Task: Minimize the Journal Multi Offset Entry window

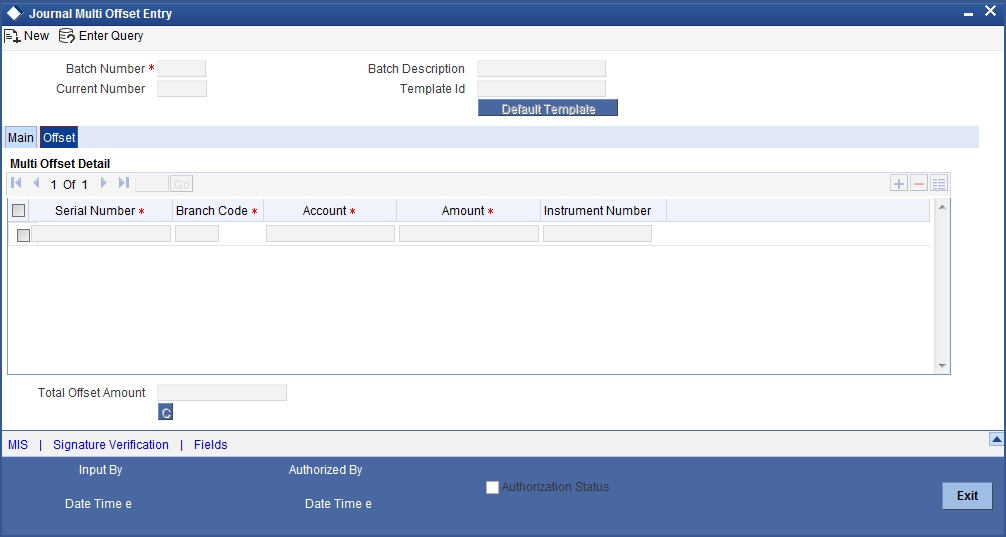Action: [968, 13]
